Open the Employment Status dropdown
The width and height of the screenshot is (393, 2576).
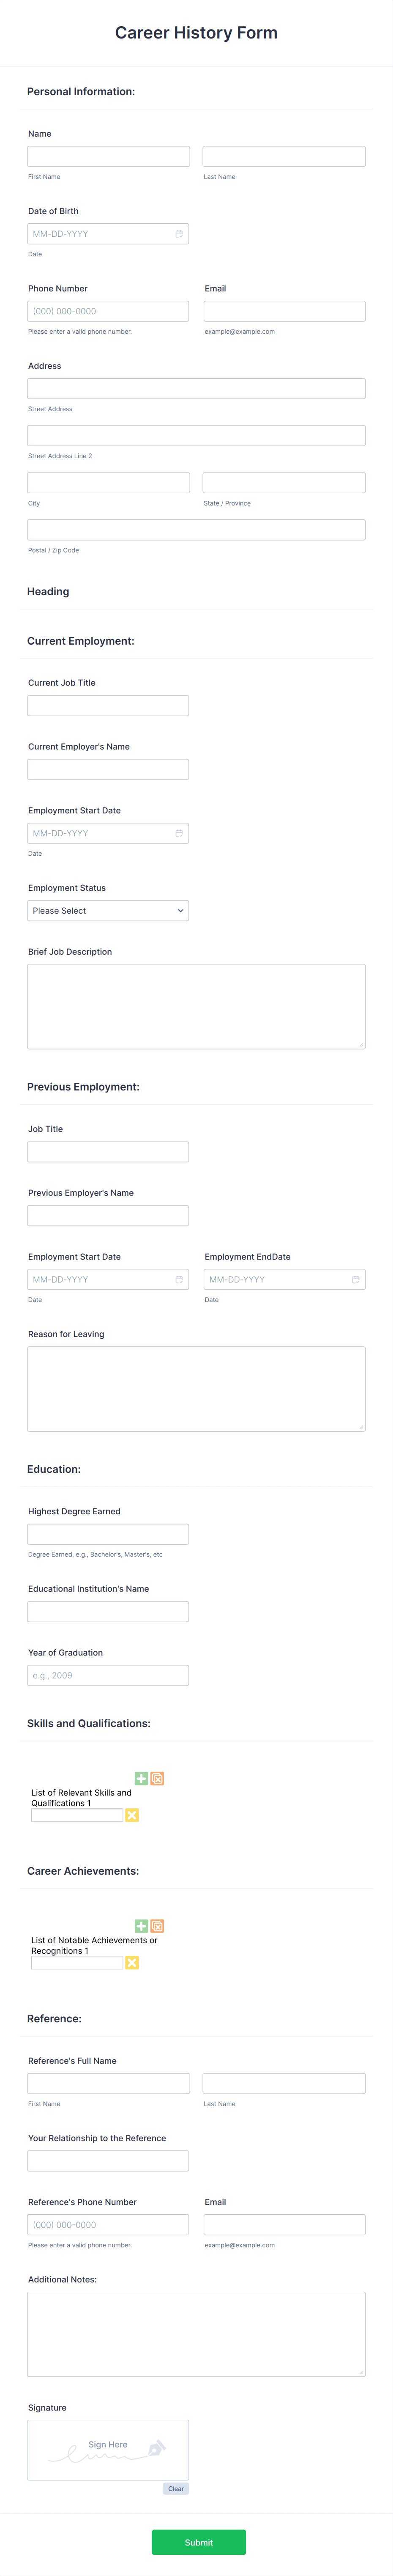(x=108, y=911)
